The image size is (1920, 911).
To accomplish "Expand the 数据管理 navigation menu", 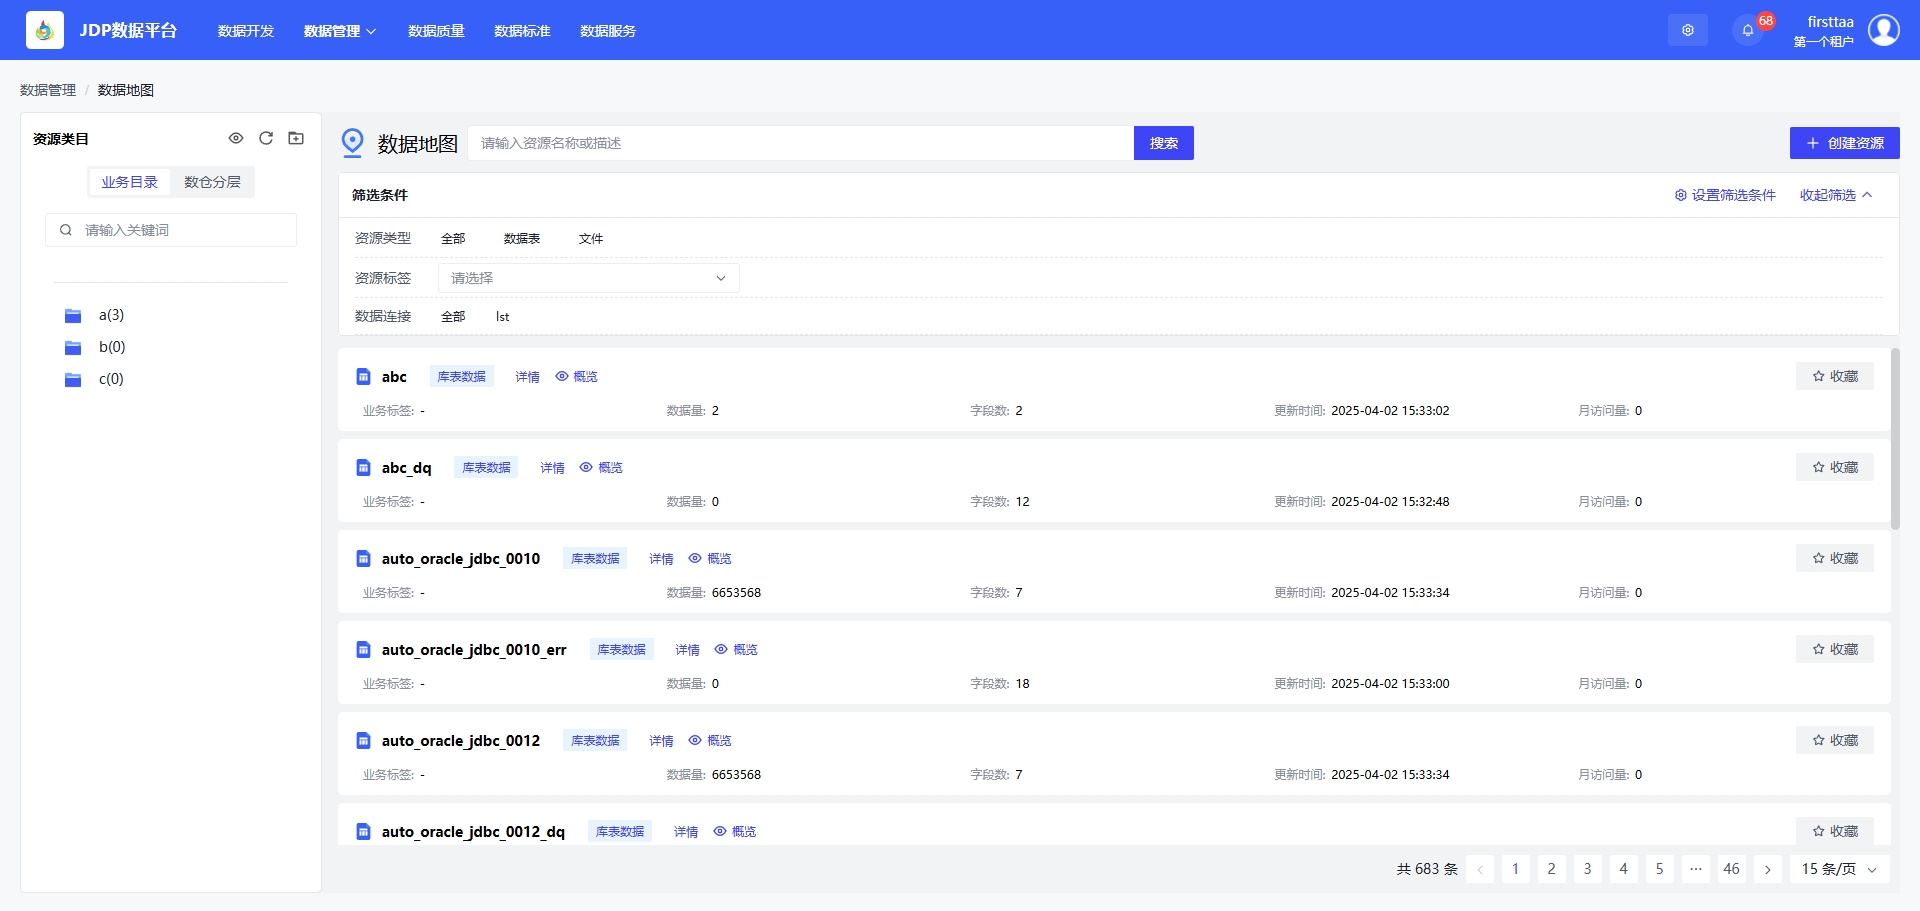I will [339, 31].
